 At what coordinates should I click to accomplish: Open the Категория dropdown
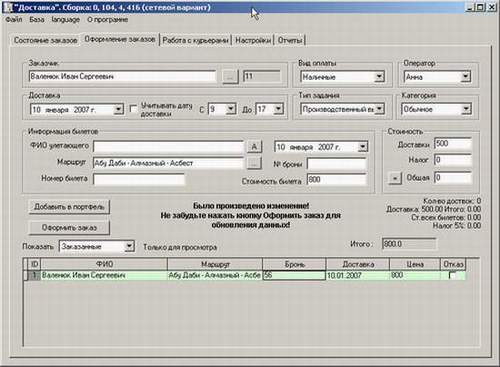point(466,109)
